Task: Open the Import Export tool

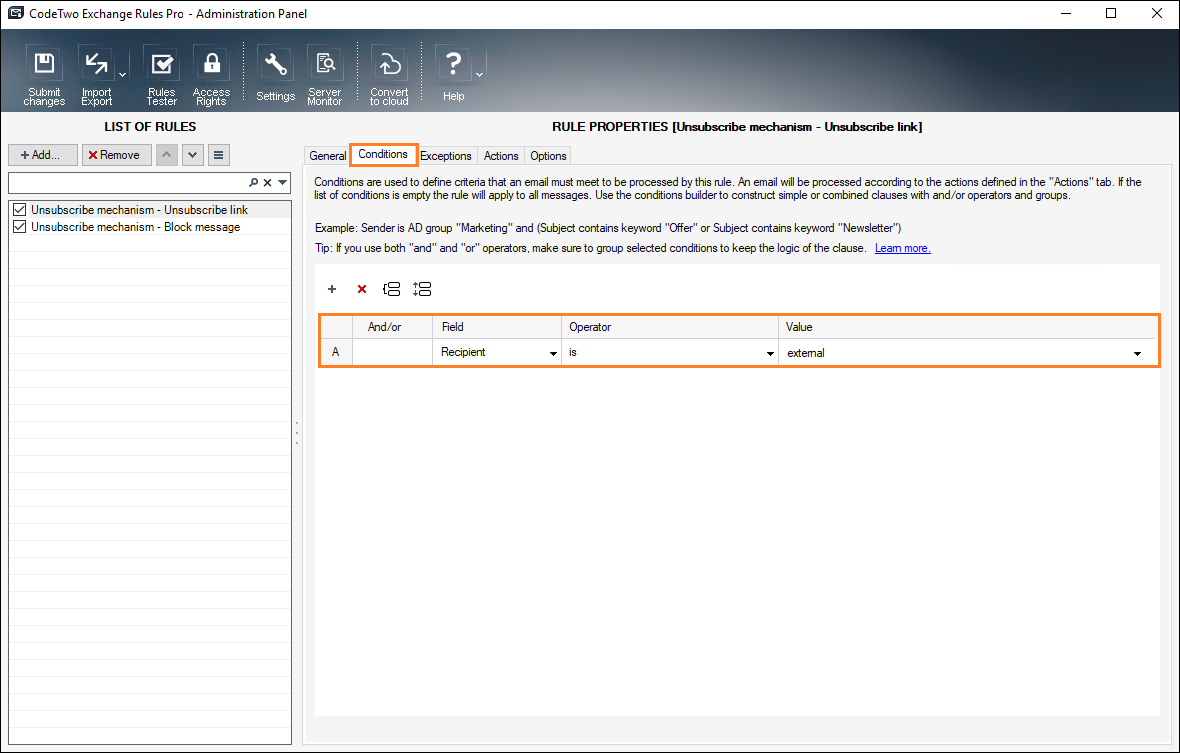Action: [96, 74]
